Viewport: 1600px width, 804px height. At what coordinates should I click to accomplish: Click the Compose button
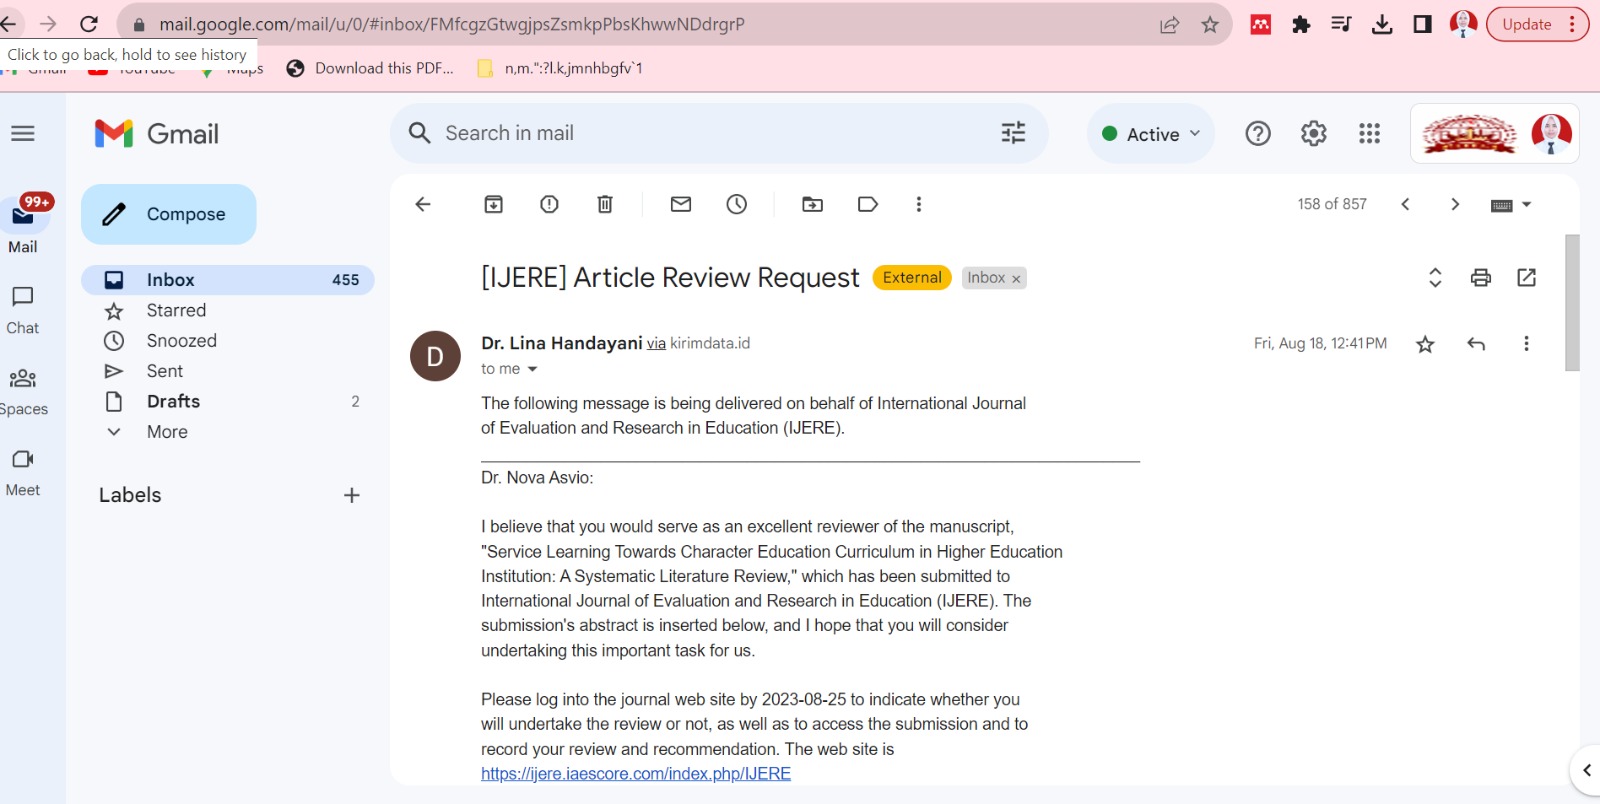(169, 214)
